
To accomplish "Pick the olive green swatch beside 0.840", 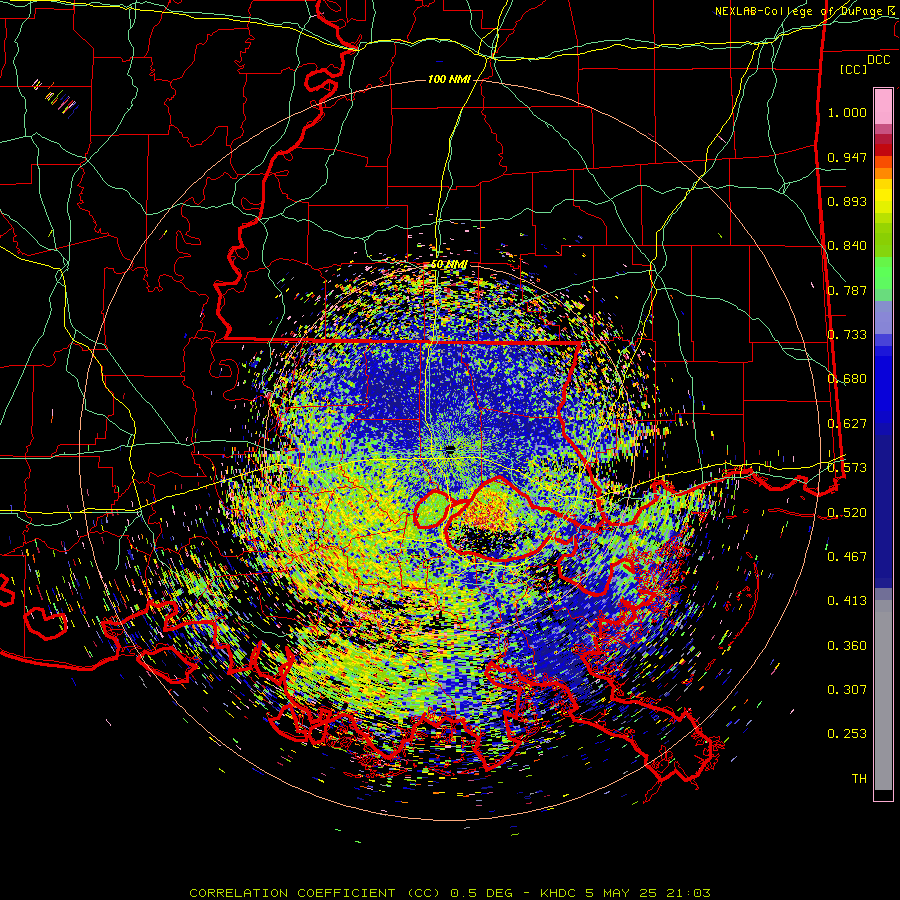I will 883,239.
